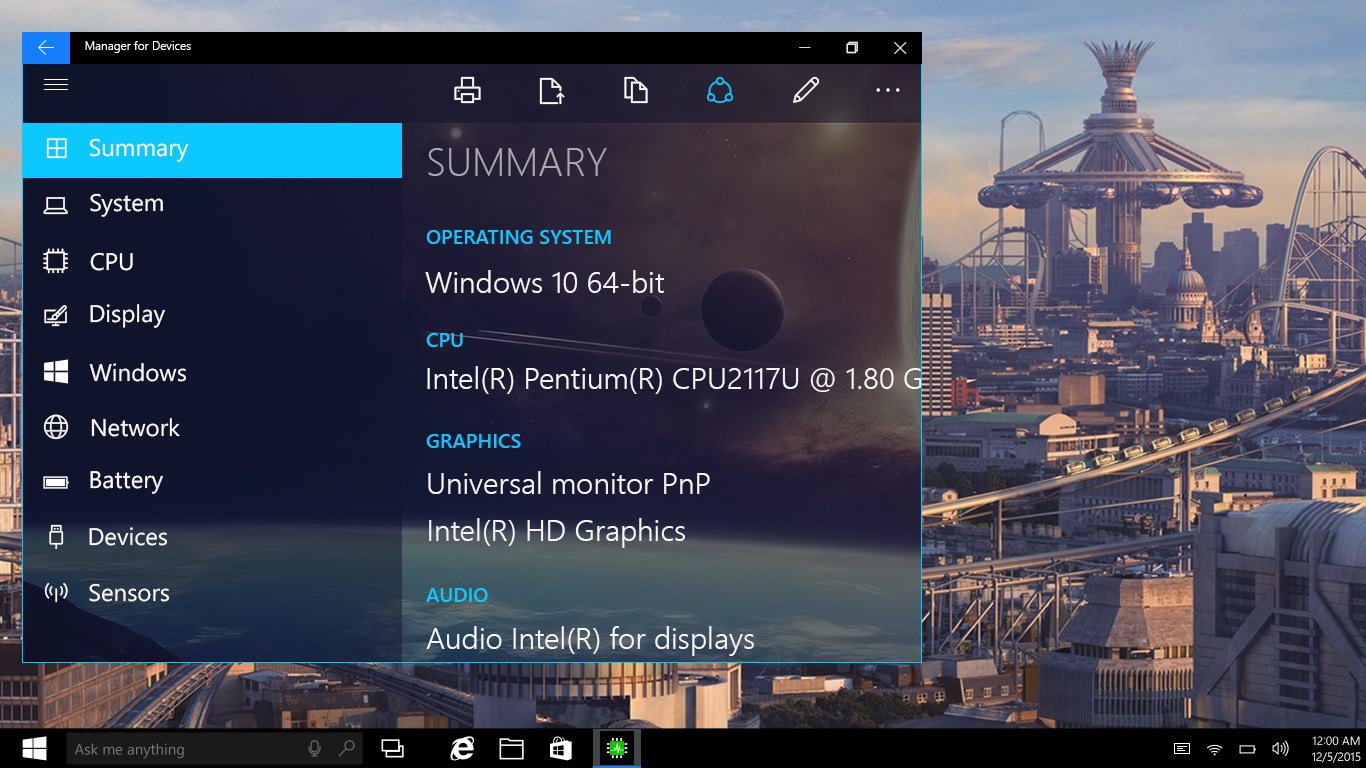Viewport: 1366px width, 768px height.
Task: Click the "OPERATING SYSTEM" label
Action: point(518,238)
